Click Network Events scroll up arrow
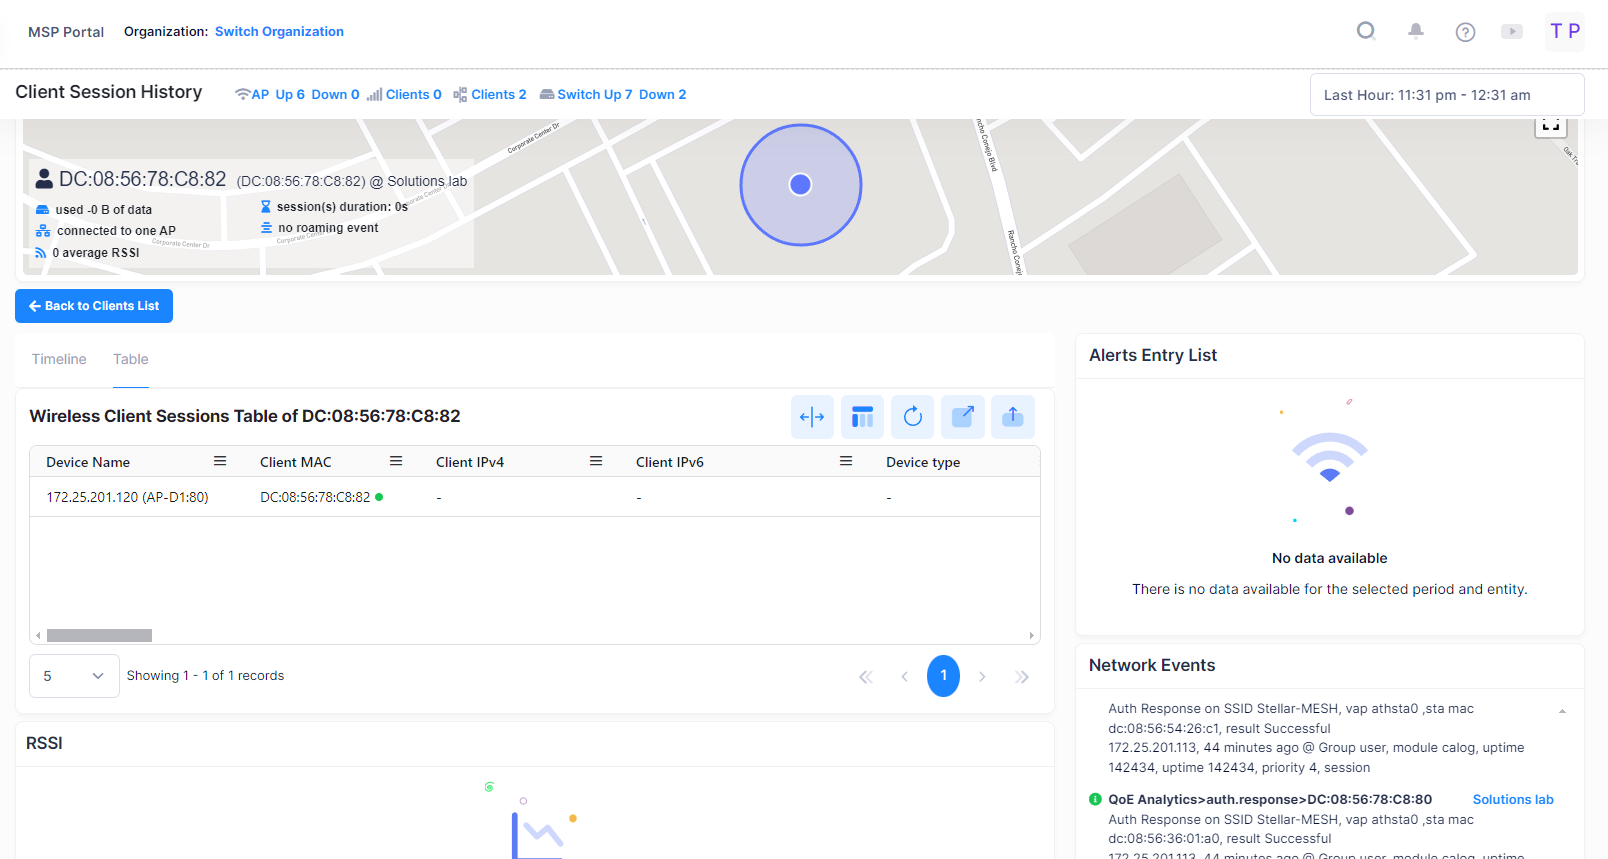 (1562, 711)
